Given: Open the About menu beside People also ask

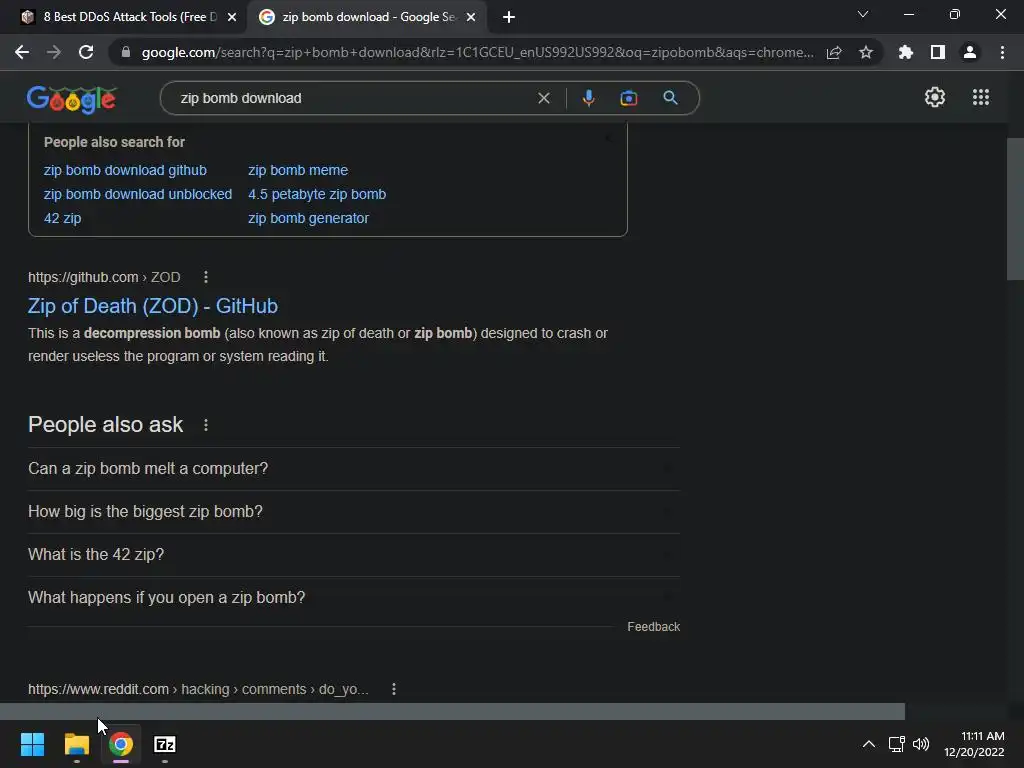Looking at the screenshot, I should [206, 425].
